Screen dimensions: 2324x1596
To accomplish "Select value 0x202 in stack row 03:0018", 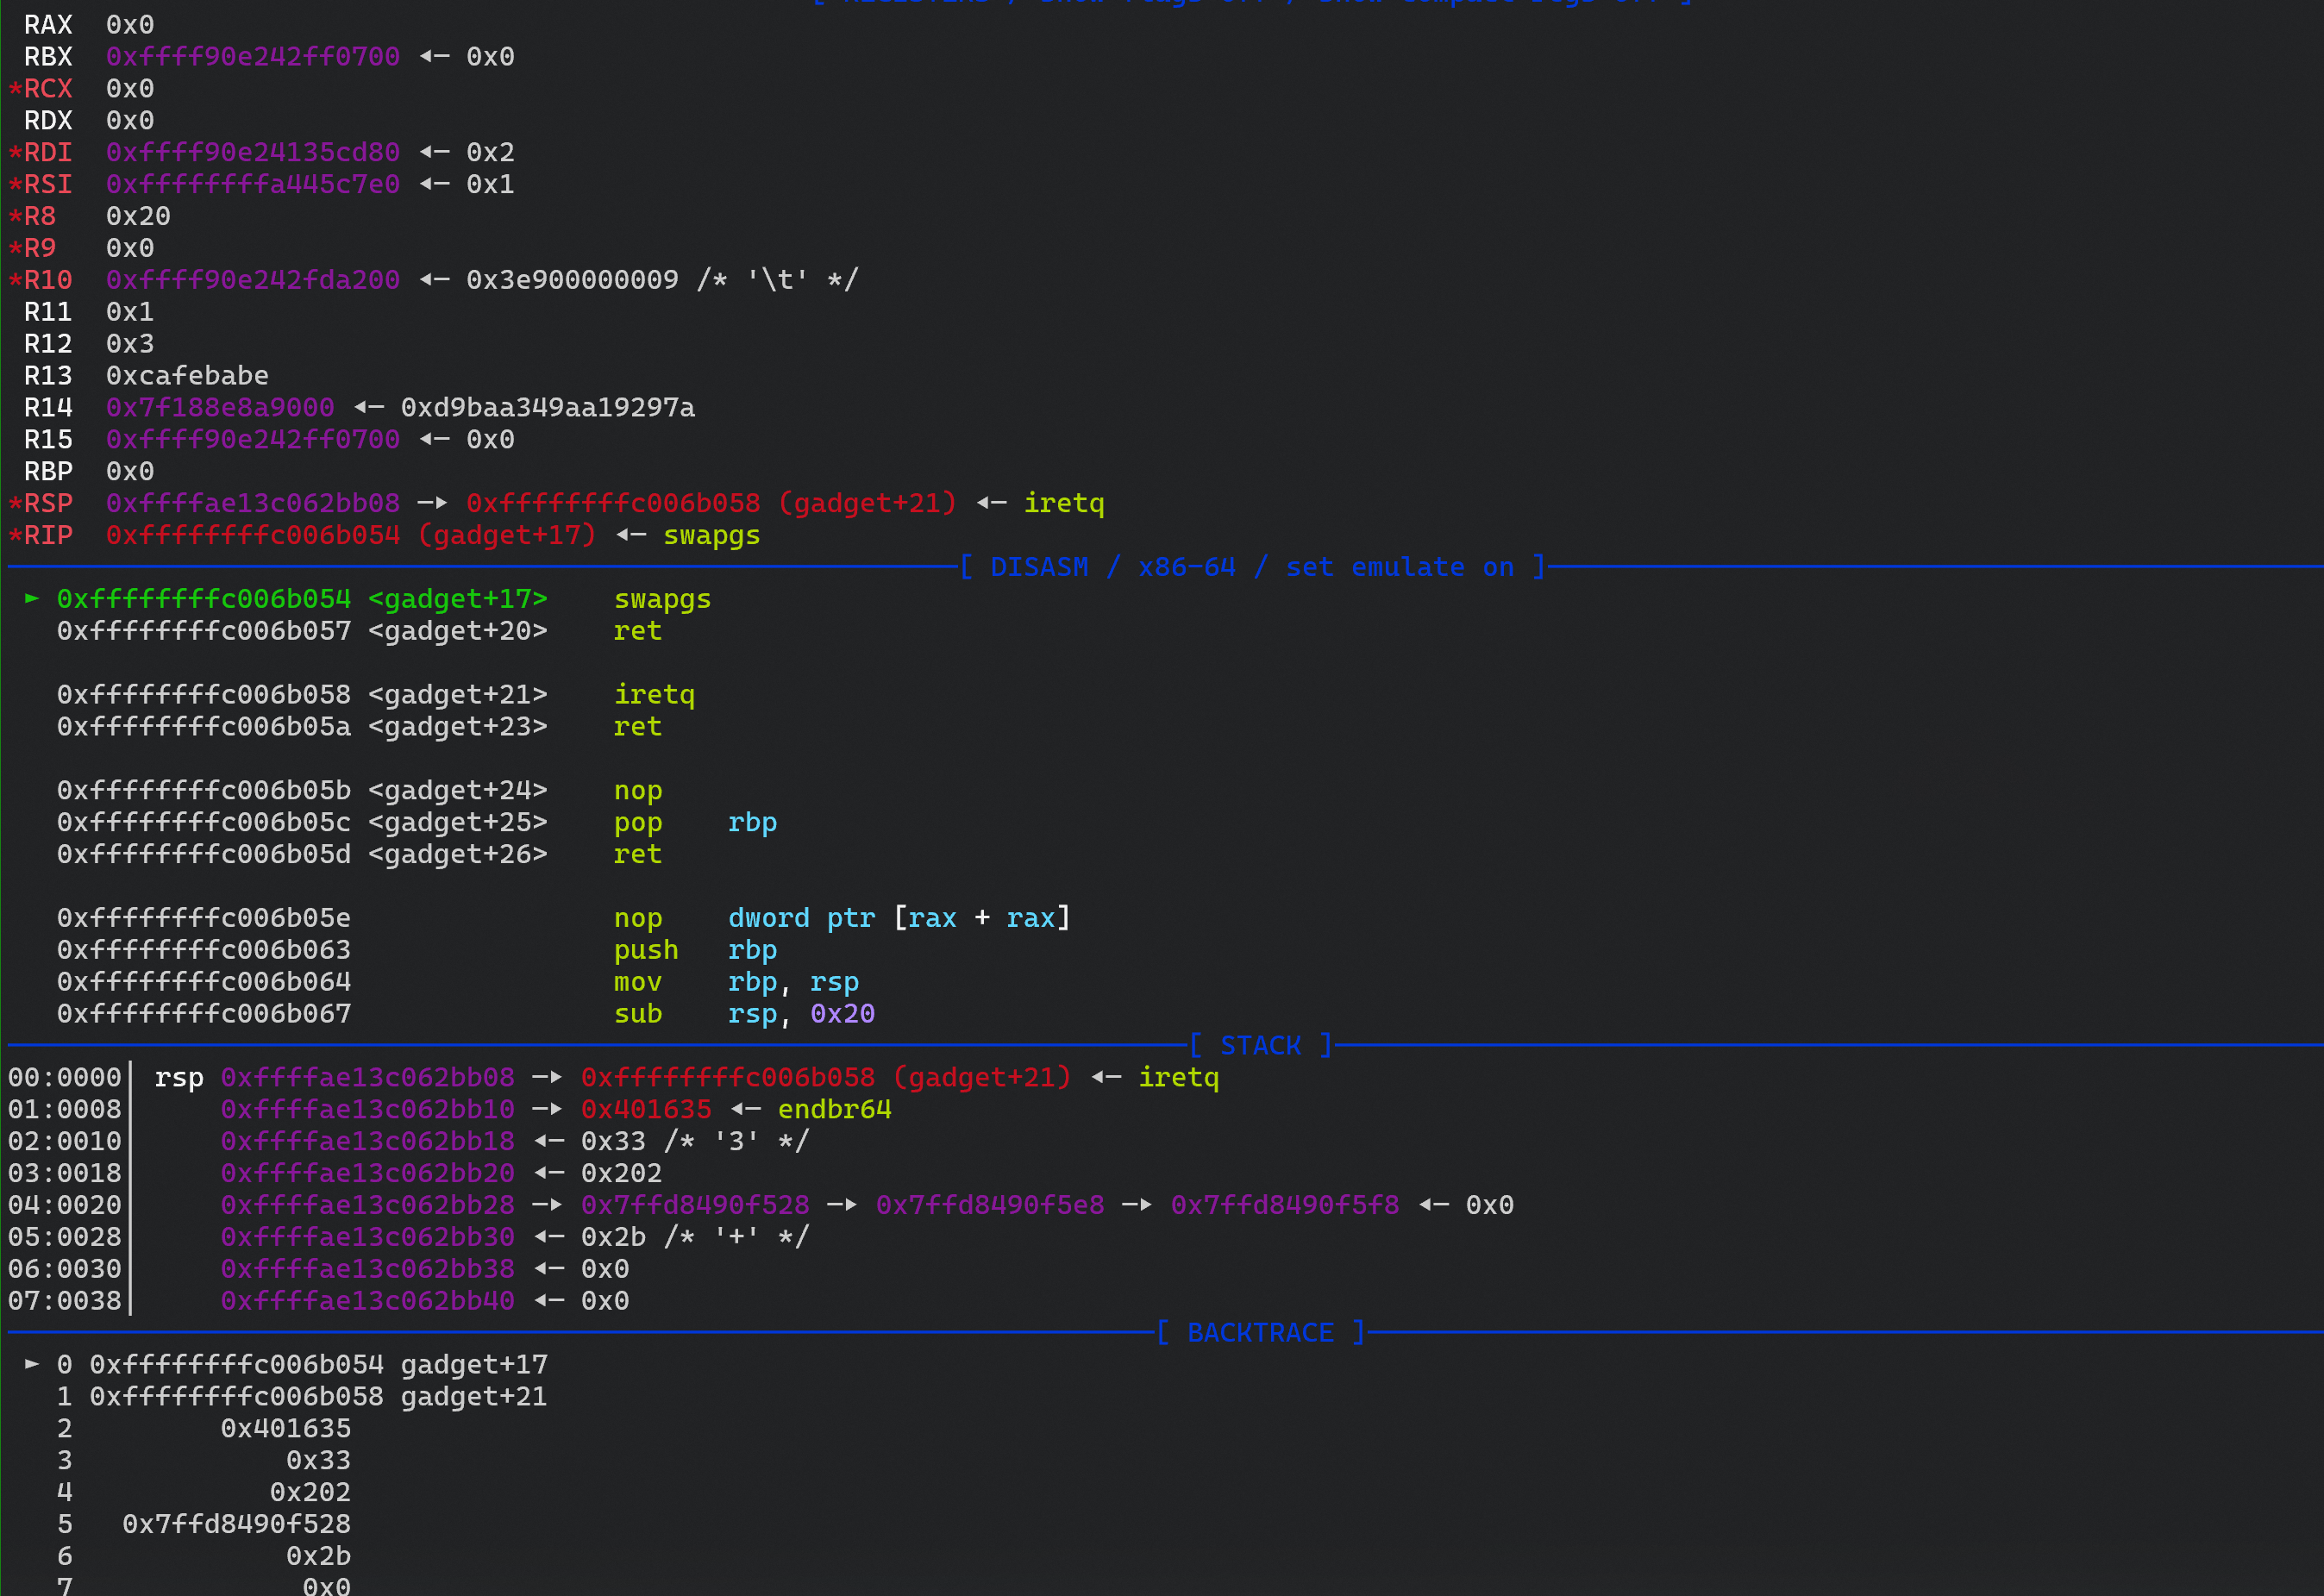I will coord(621,1174).
